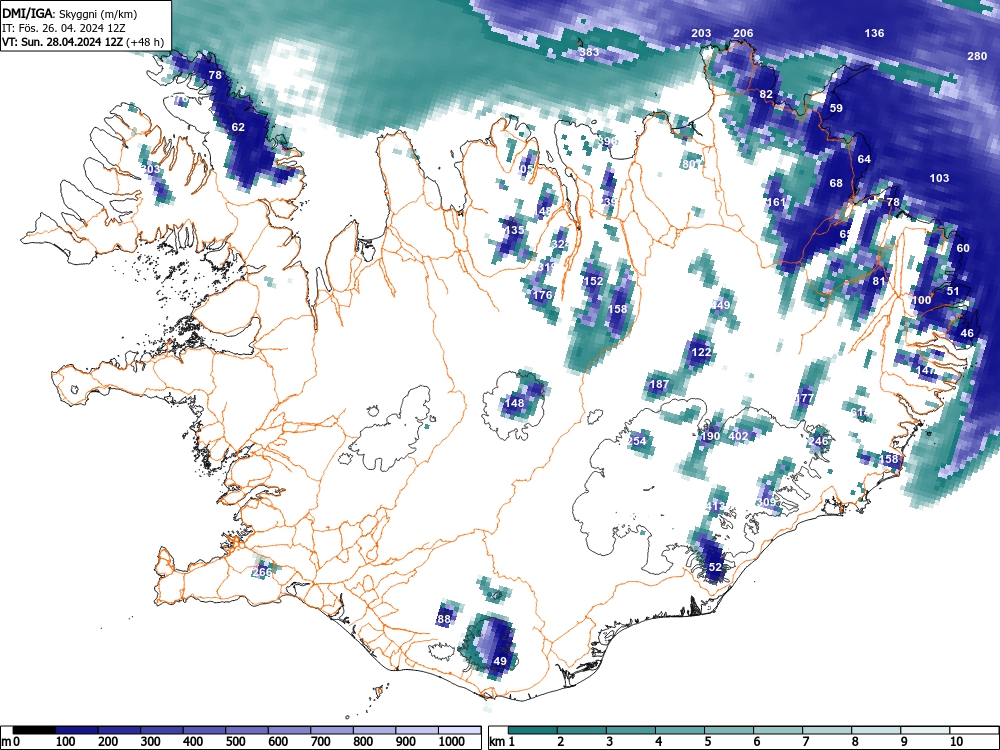The image size is (1000, 750).
Task: Click the '10' label on the km legend
Action: pyautogui.click(x=955, y=742)
